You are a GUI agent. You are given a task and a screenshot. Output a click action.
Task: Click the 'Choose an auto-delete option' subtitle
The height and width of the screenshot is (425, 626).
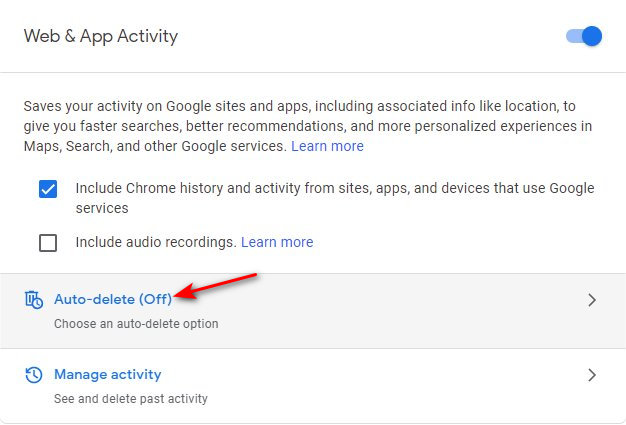[136, 324]
